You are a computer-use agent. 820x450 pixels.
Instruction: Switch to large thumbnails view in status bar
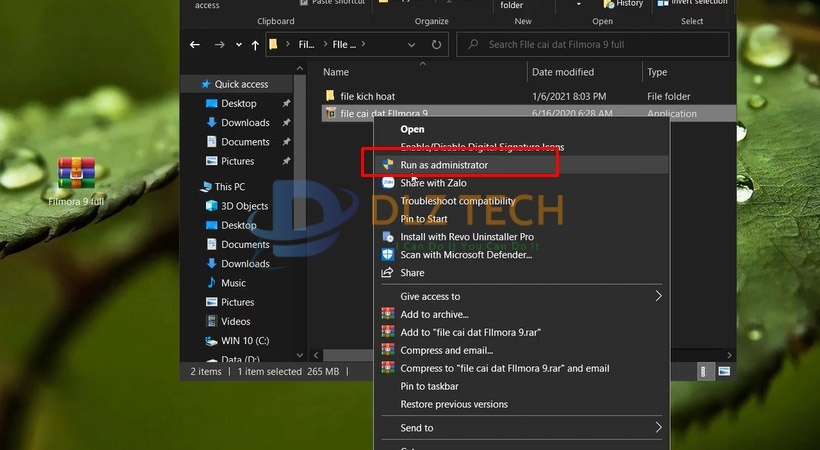click(x=726, y=371)
